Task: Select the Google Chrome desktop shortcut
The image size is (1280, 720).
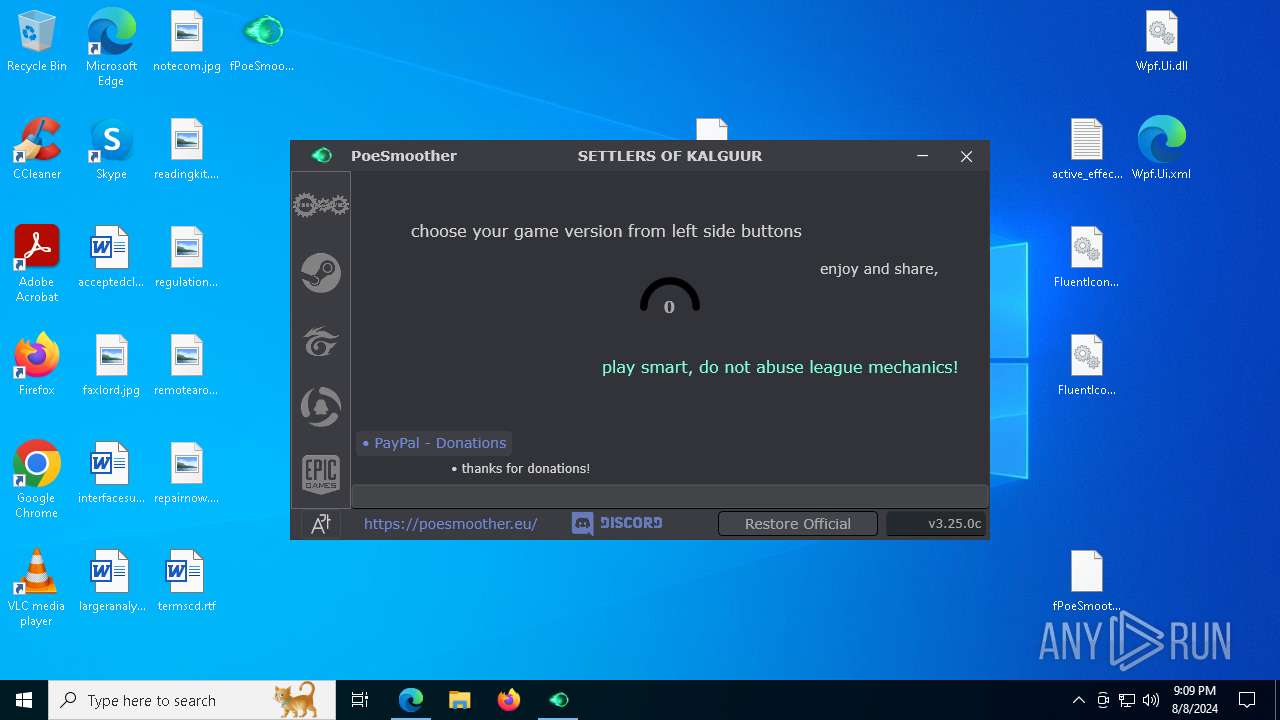Action: pos(37,480)
